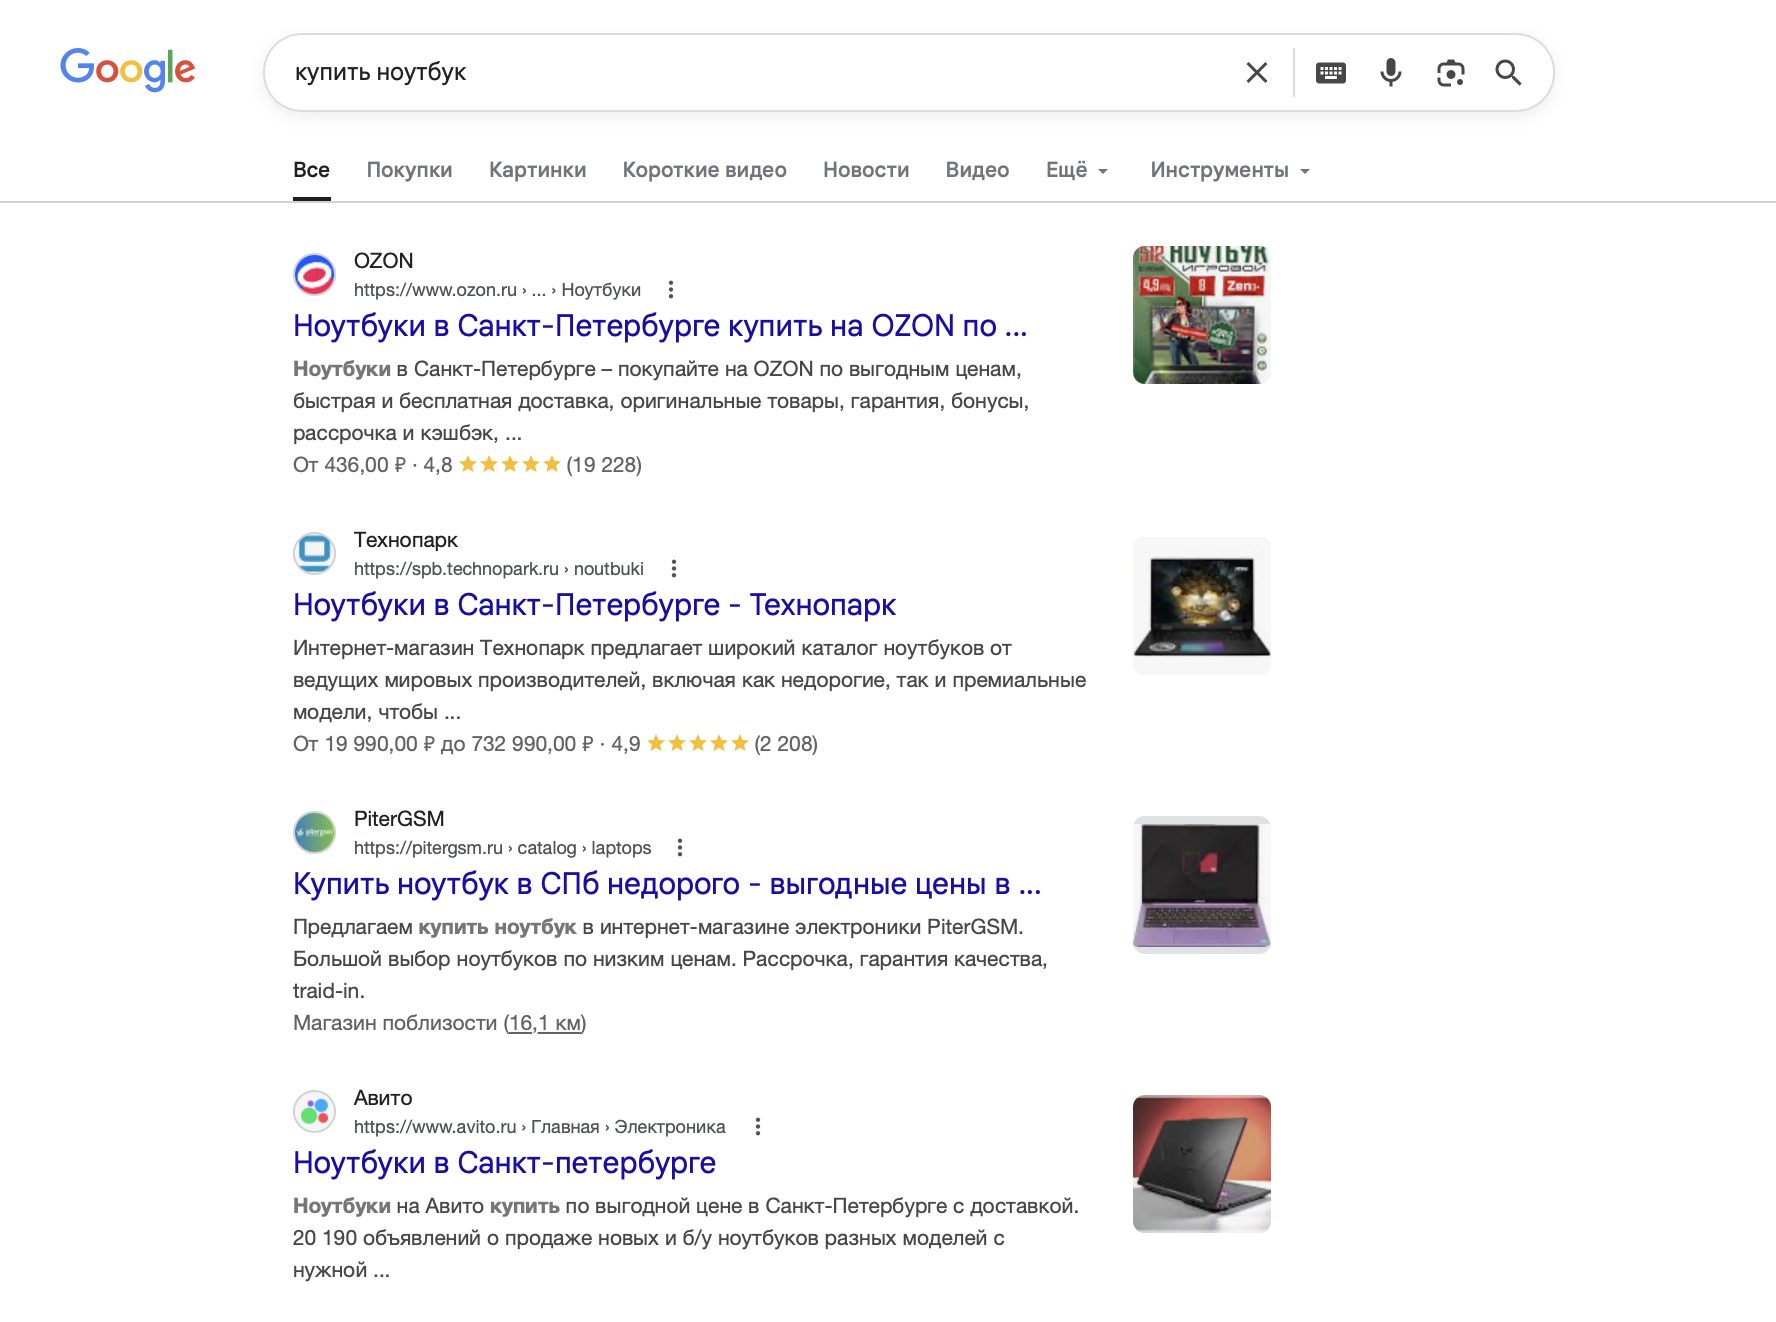Click the magnifying glass search button
This screenshot has width=1776, height=1322.
[1508, 73]
